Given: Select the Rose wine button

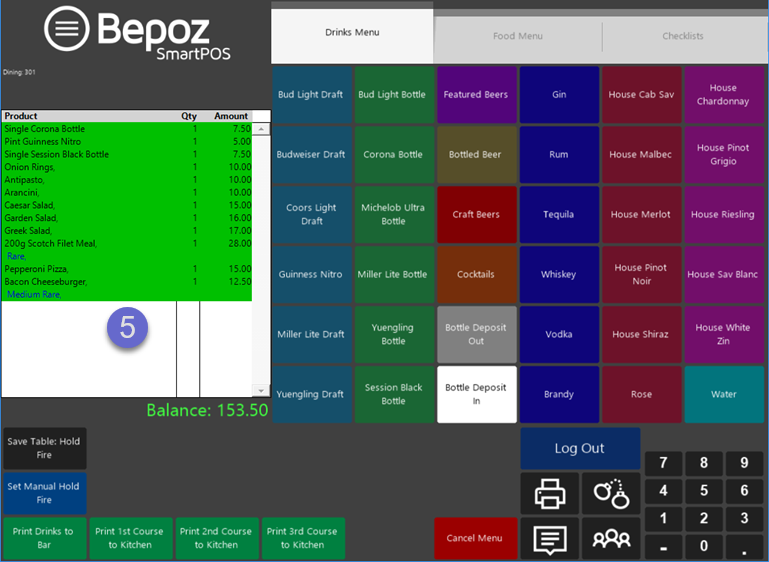Looking at the screenshot, I should click(641, 394).
